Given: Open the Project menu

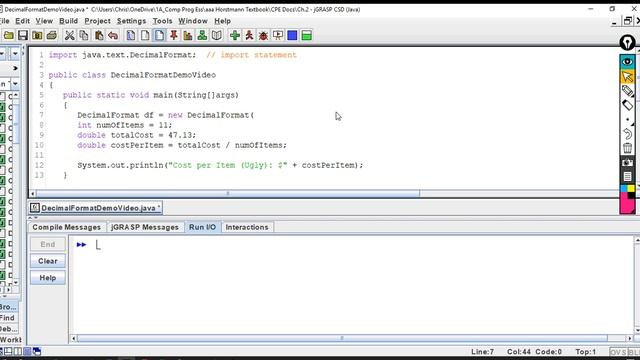Looking at the screenshot, I should tap(98, 21).
